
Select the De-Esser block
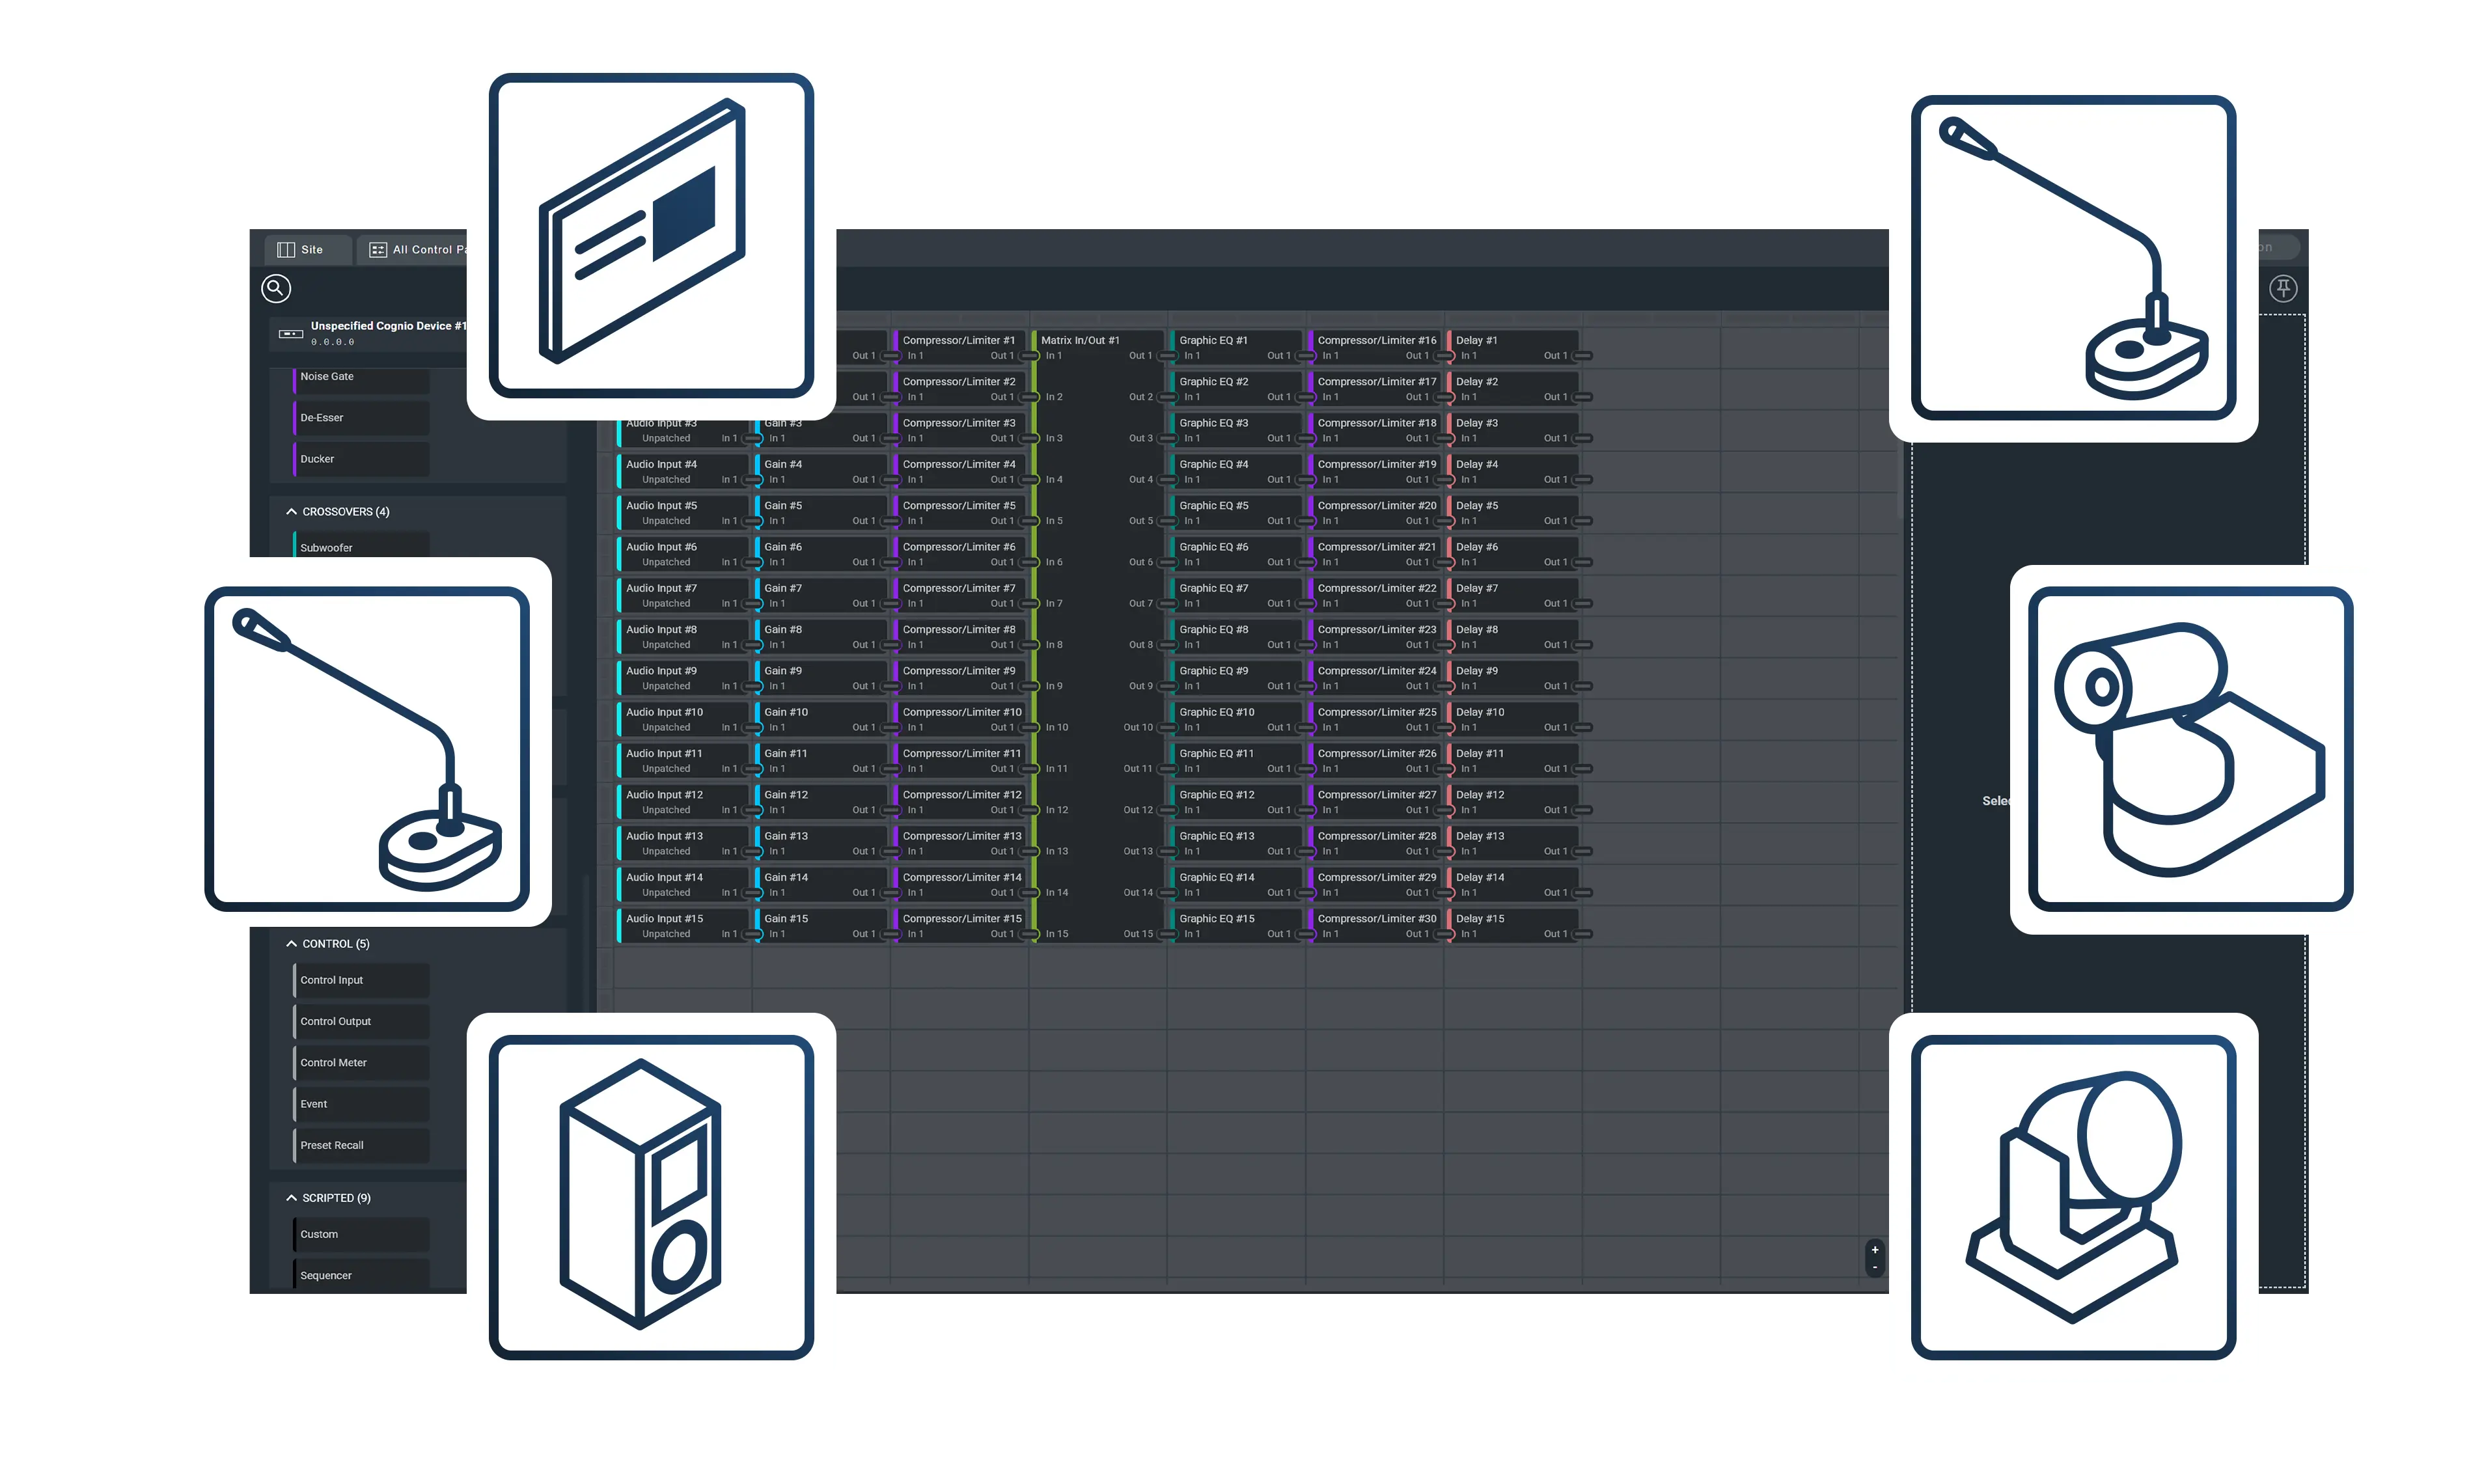click(362, 418)
